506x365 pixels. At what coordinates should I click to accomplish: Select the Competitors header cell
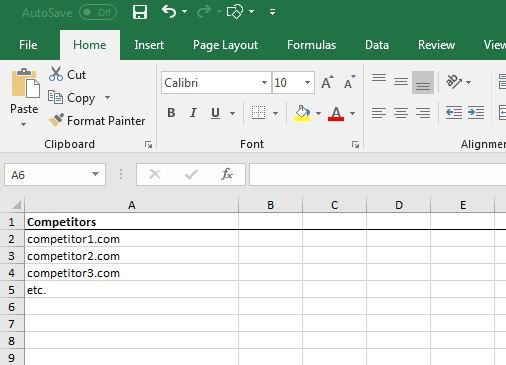pos(132,221)
